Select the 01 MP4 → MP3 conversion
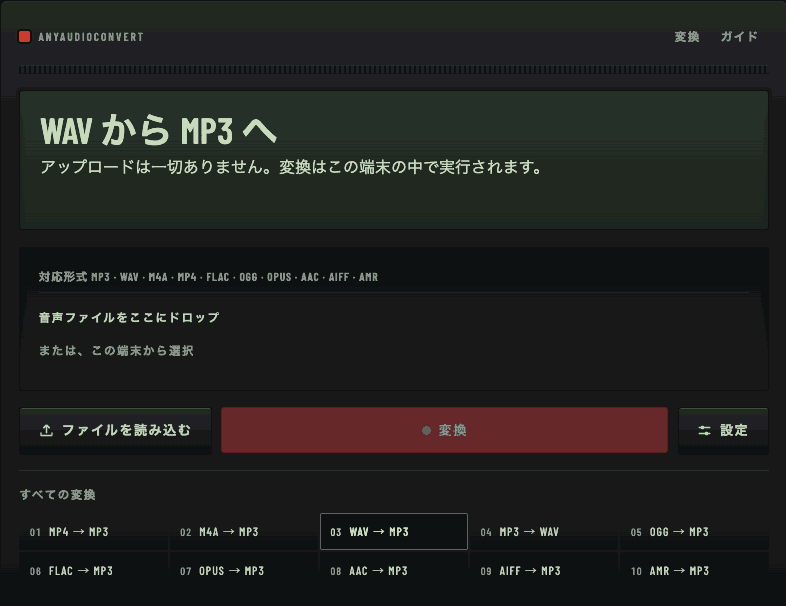The width and height of the screenshot is (786, 606). 94,532
